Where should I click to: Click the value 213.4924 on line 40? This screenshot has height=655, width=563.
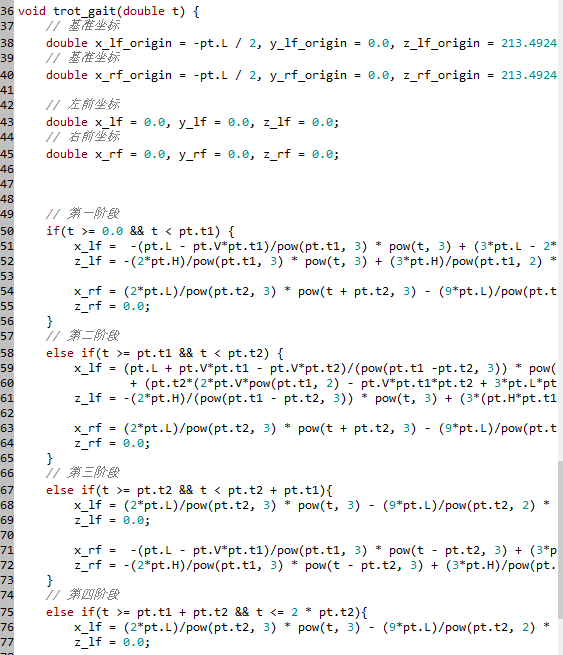[529, 75]
